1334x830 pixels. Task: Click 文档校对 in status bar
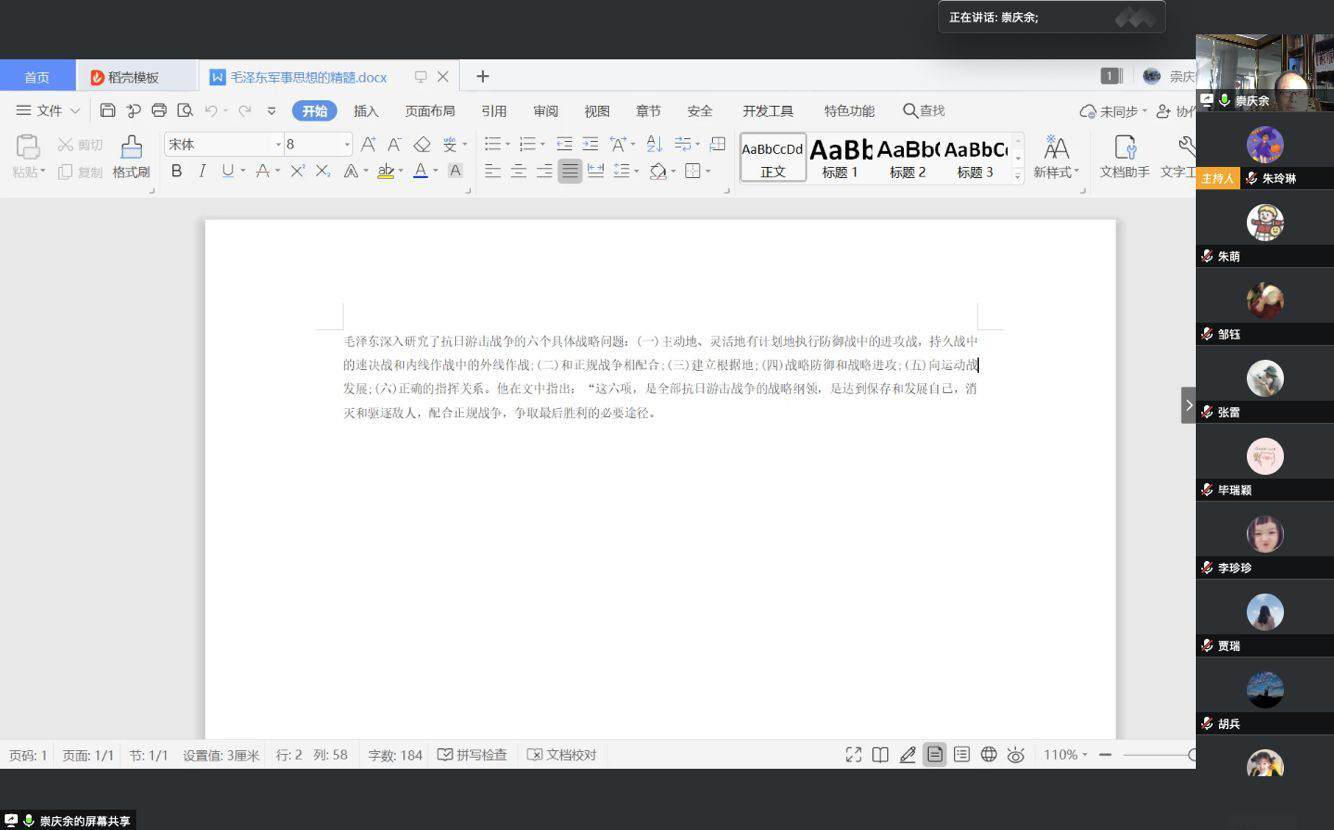[562, 755]
